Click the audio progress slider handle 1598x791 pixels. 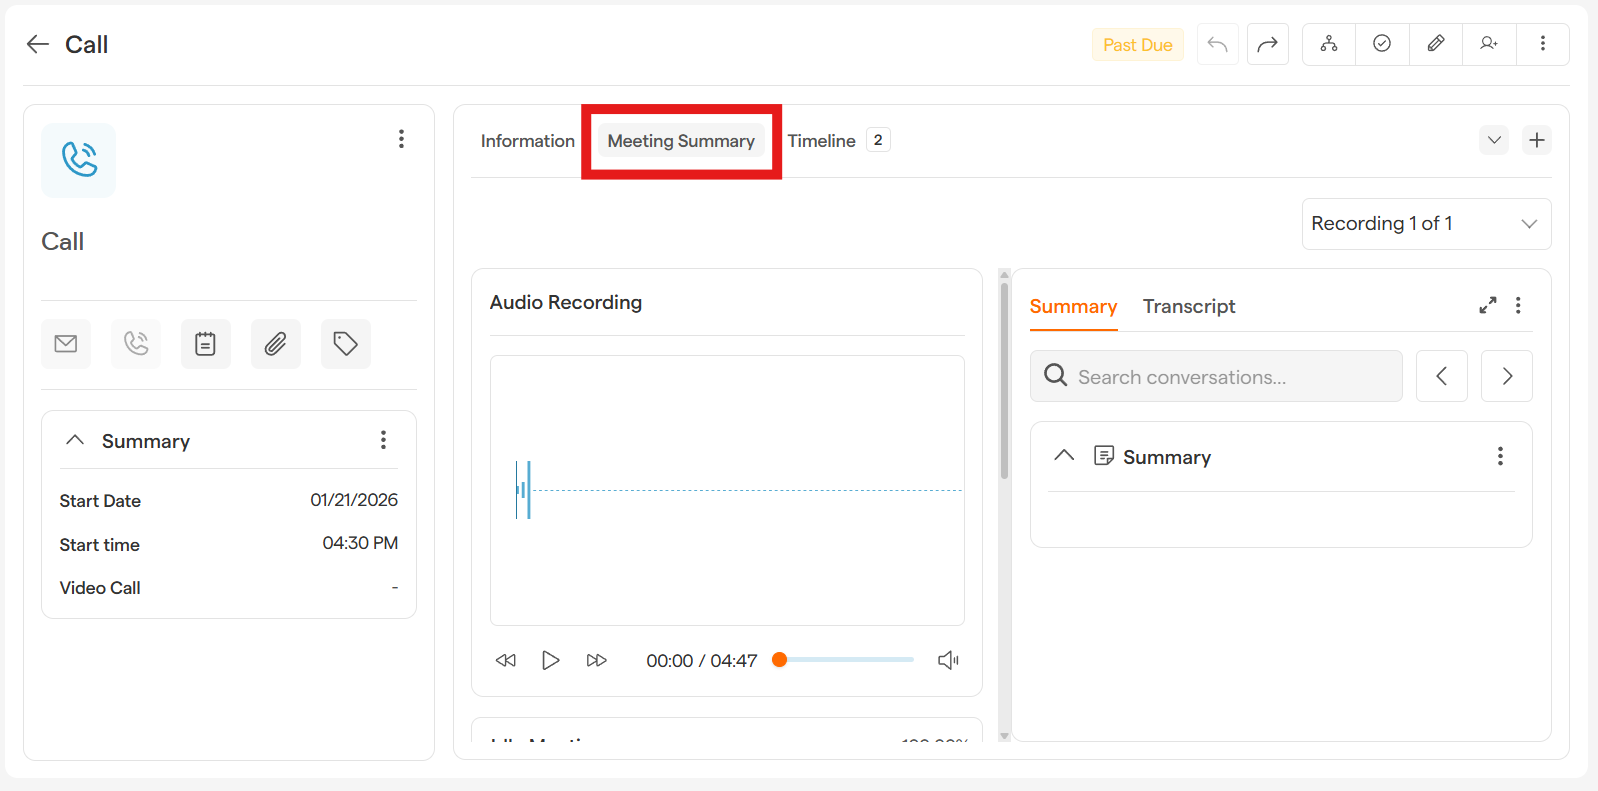coord(780,660)
